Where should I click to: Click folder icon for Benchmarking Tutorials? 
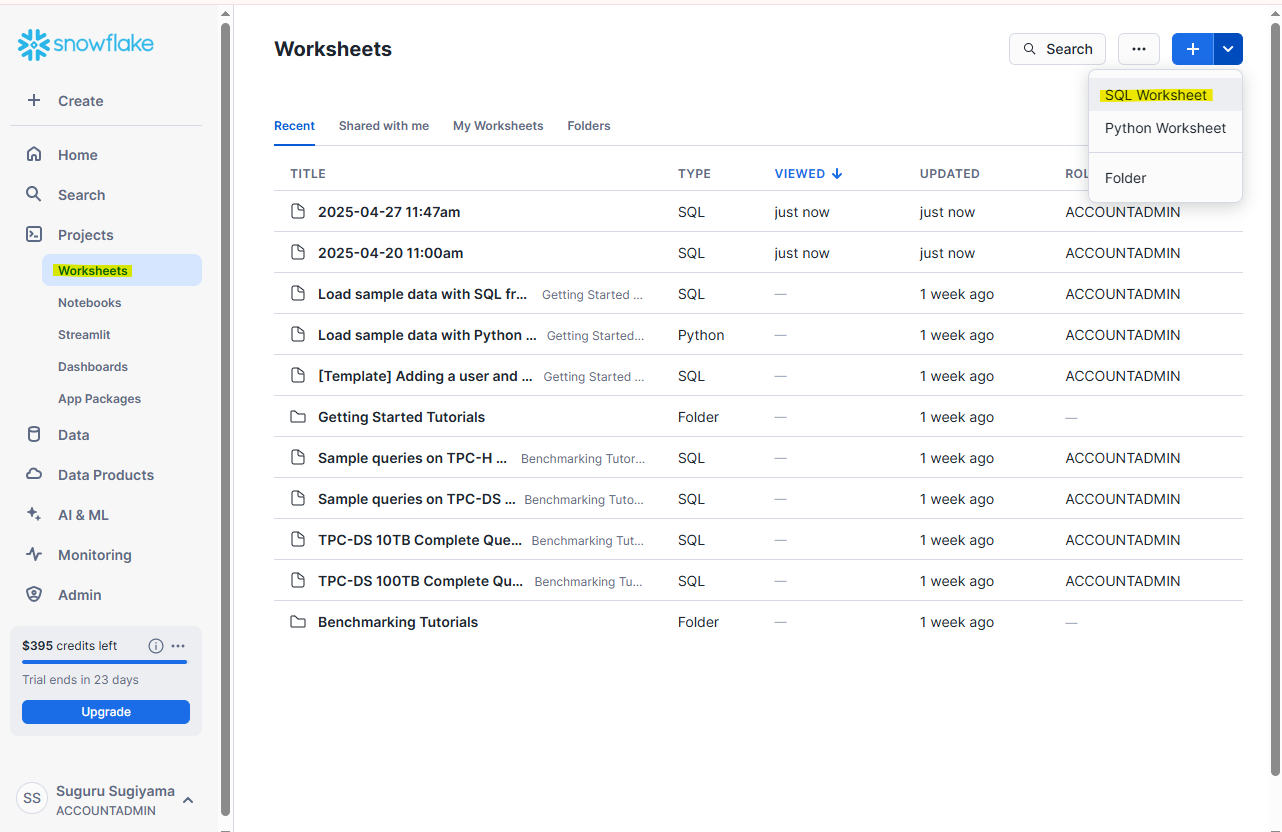(x=298, y=621)
